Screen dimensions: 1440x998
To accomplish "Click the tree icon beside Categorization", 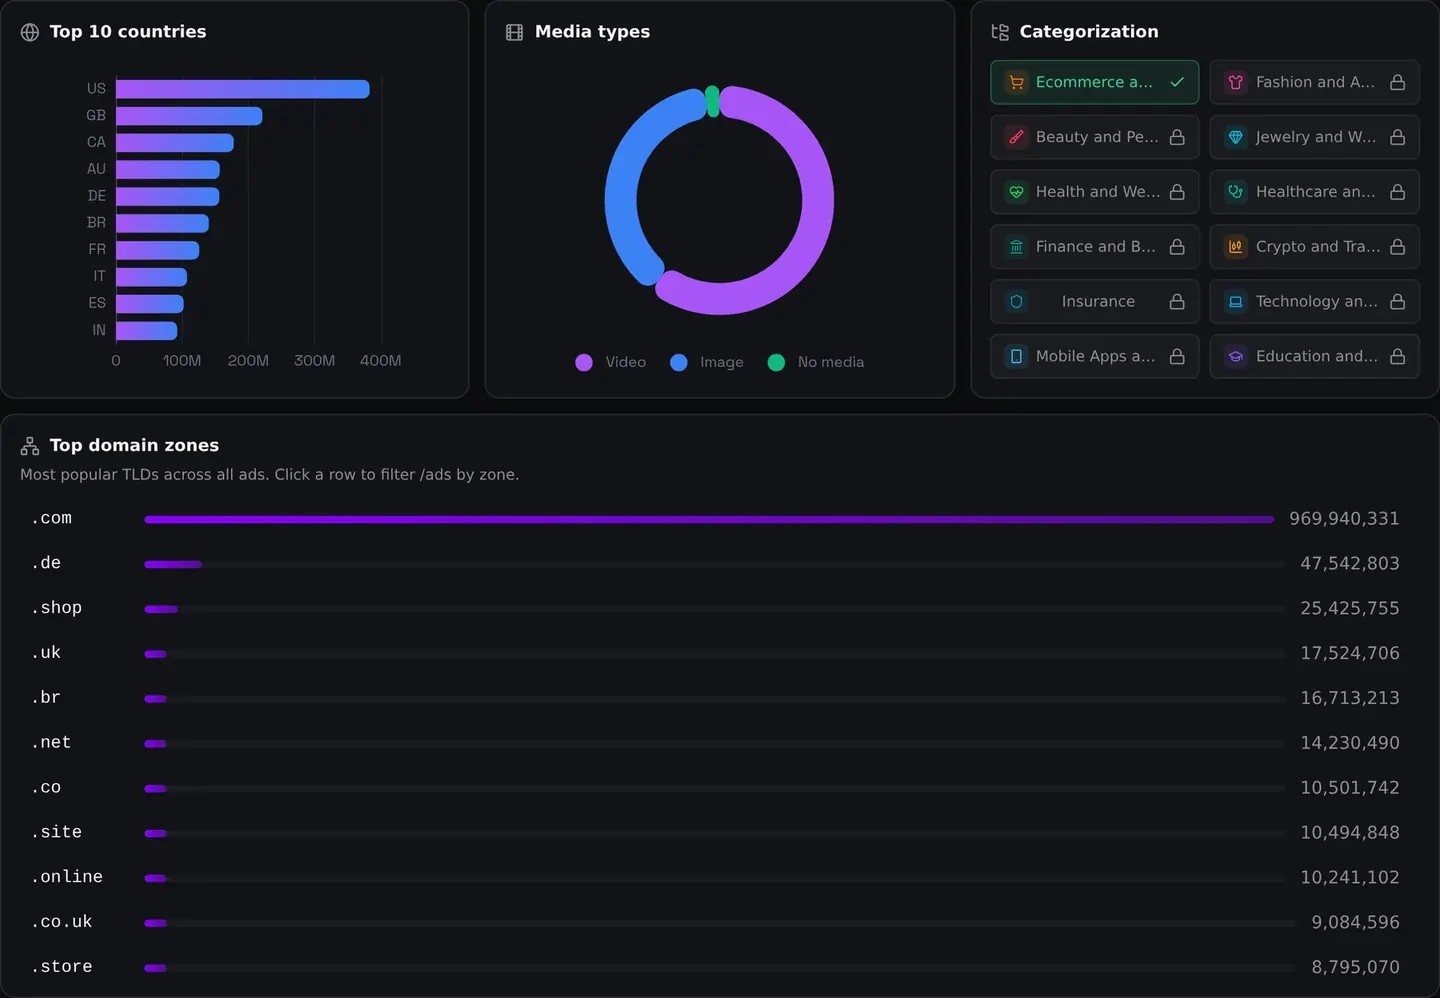I will (999, 32).
